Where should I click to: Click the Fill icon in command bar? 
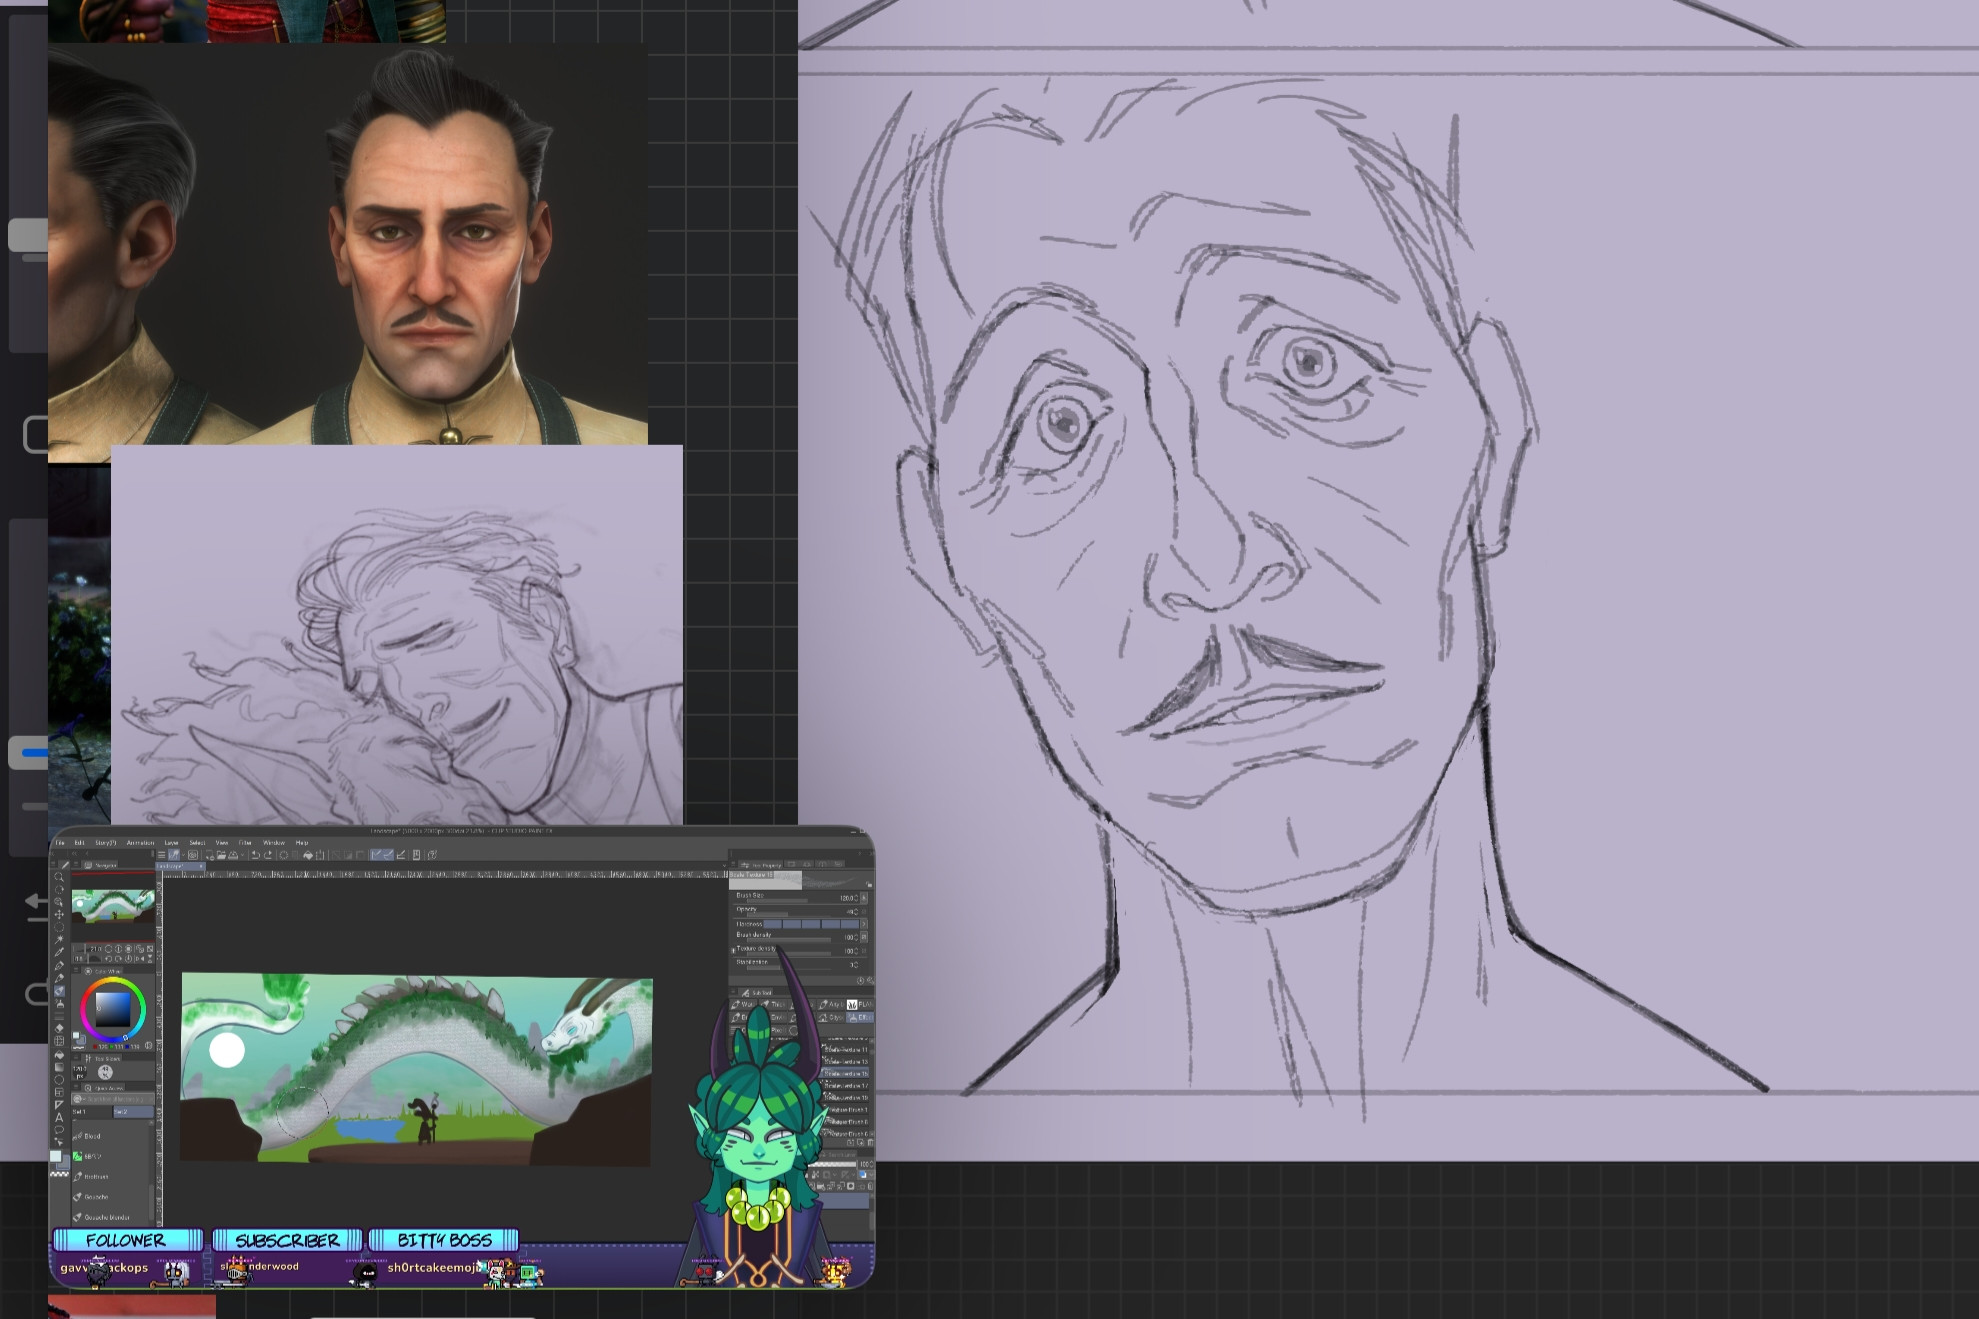308,855
